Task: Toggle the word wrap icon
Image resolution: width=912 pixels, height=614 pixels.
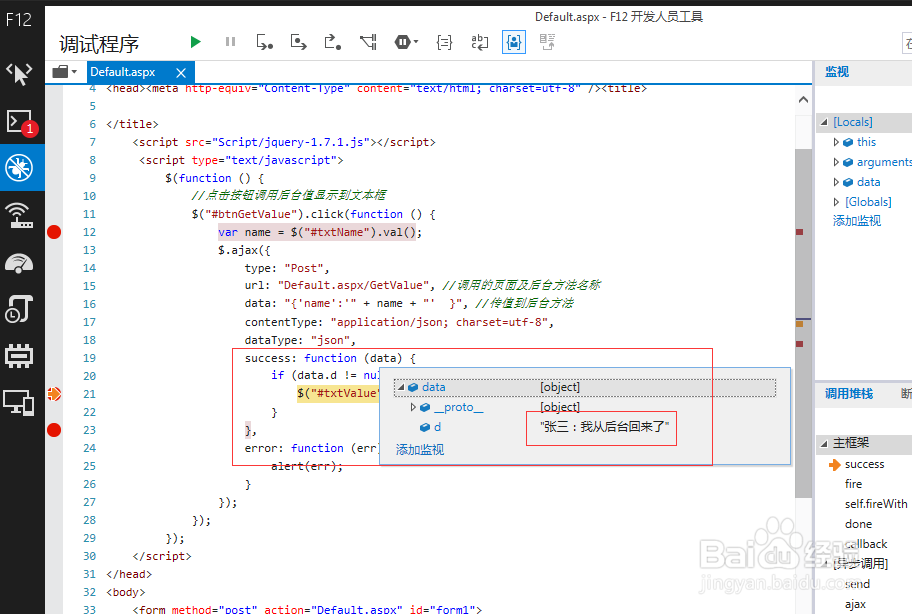Action: click(x=479, y=42)
